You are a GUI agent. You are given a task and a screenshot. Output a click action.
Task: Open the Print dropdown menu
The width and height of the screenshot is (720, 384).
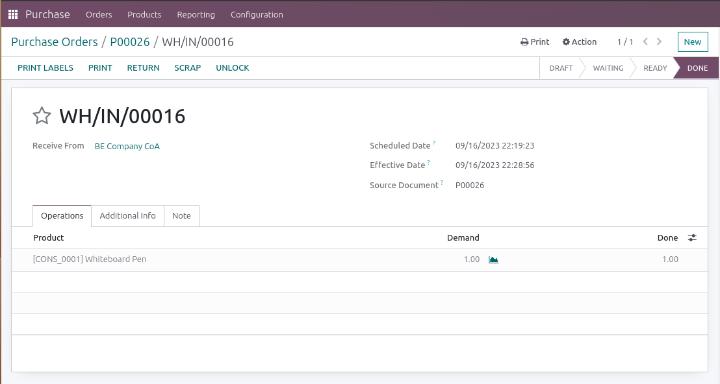pyautogui.click(x=534, y=42)
